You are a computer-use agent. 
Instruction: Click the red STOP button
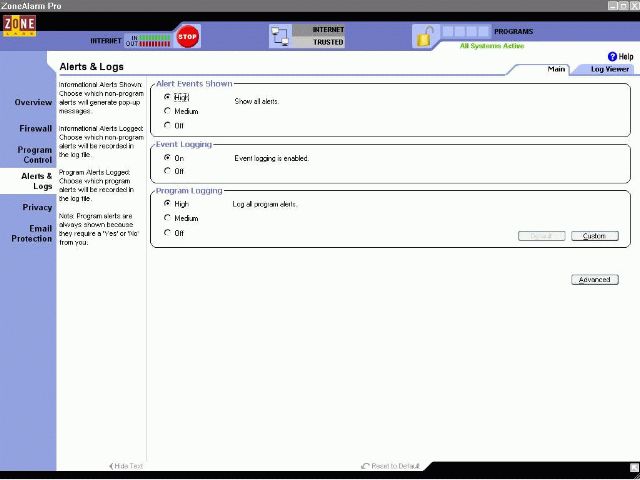point(187,36)
